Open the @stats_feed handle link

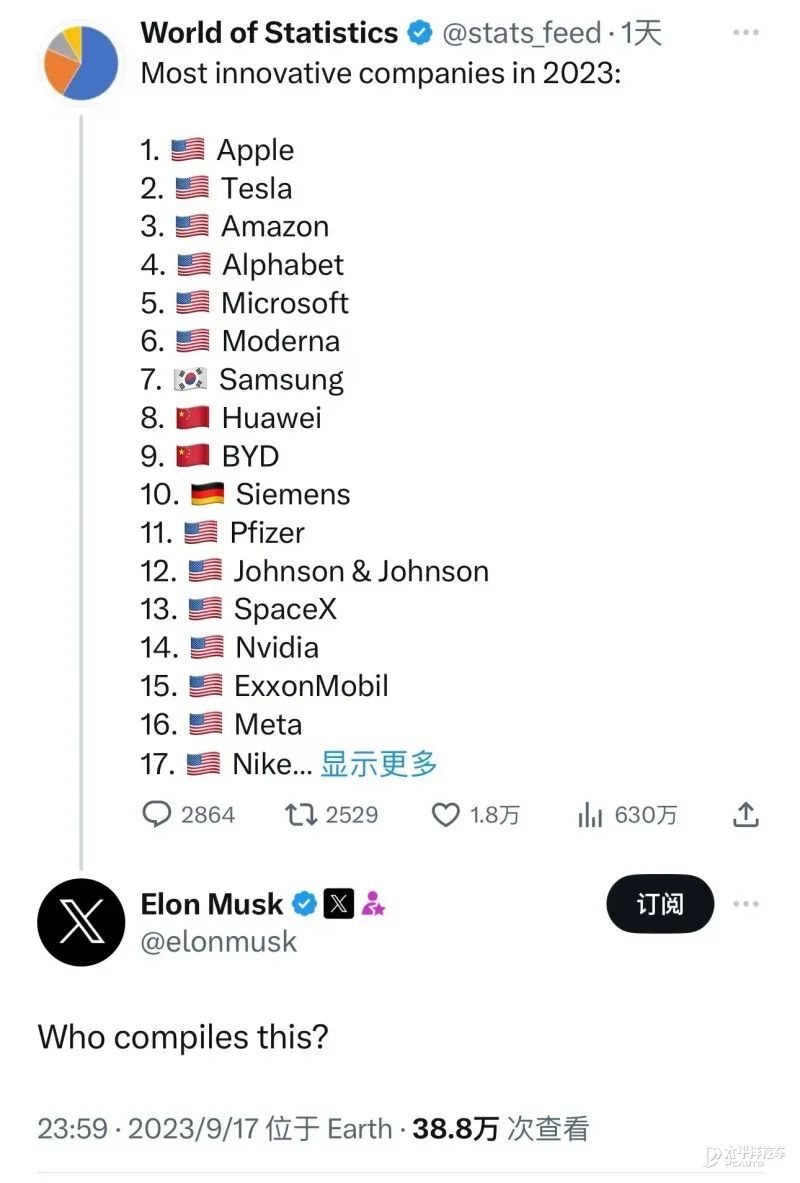coord(522,33)
